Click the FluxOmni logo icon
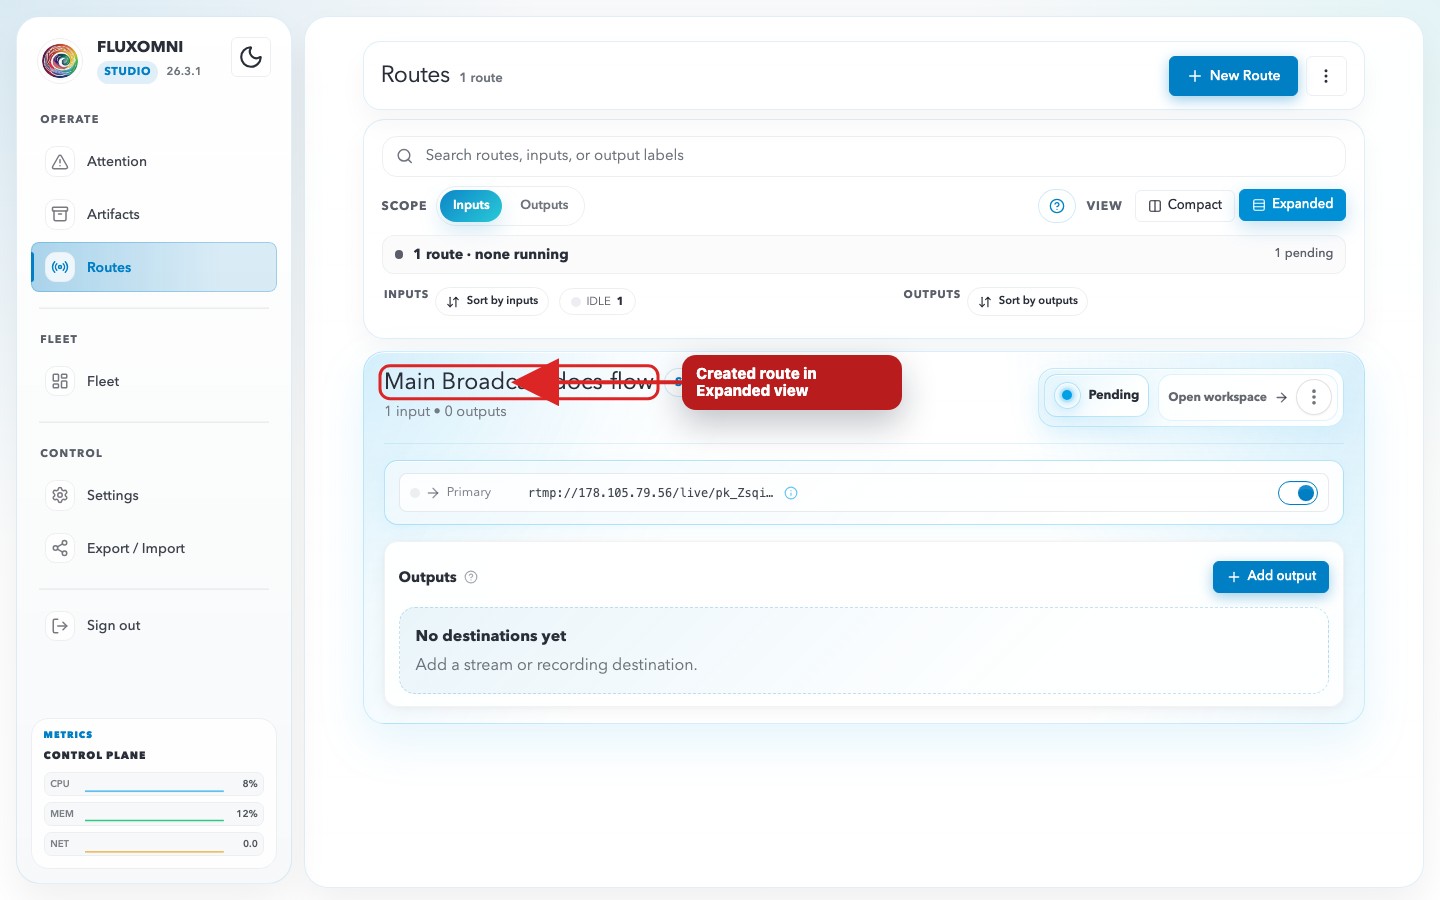 [x=60, y=60]
